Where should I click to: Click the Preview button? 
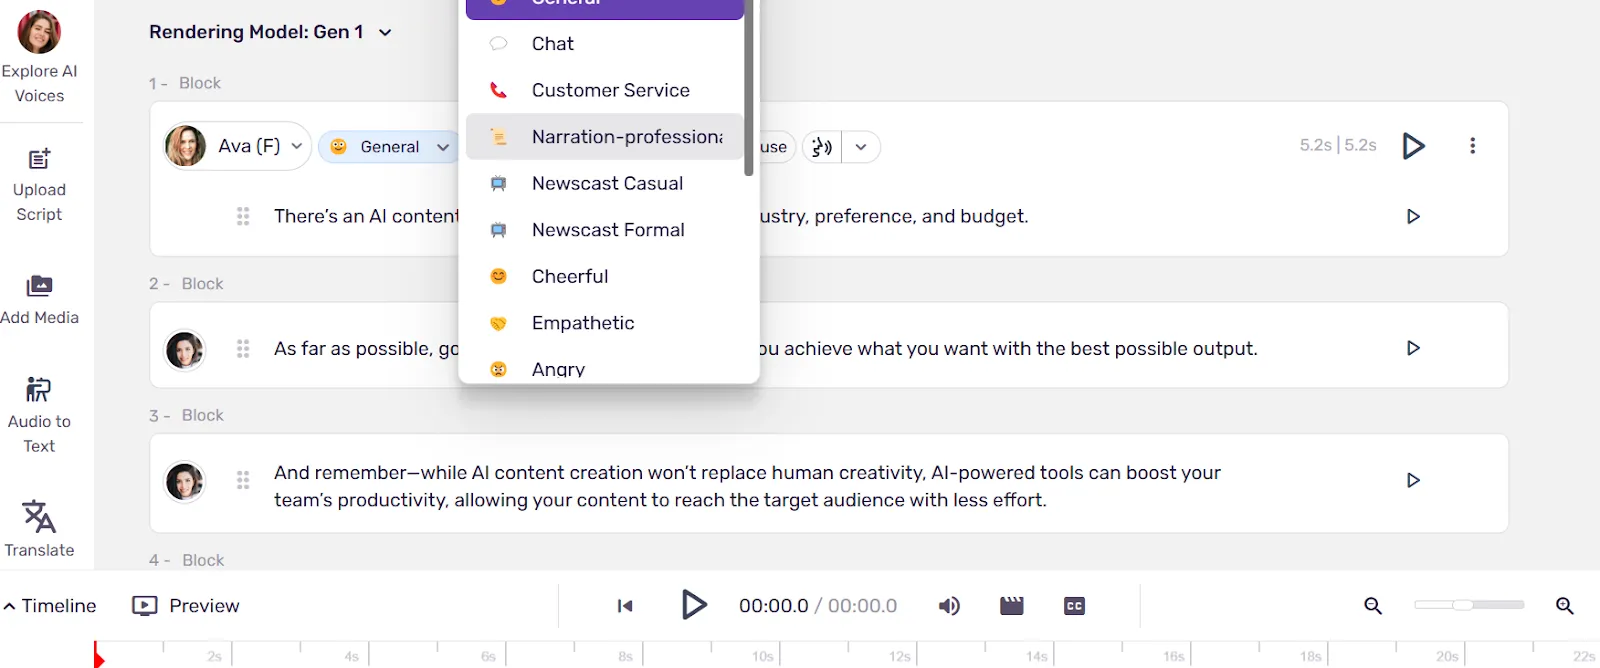(186, 606)
